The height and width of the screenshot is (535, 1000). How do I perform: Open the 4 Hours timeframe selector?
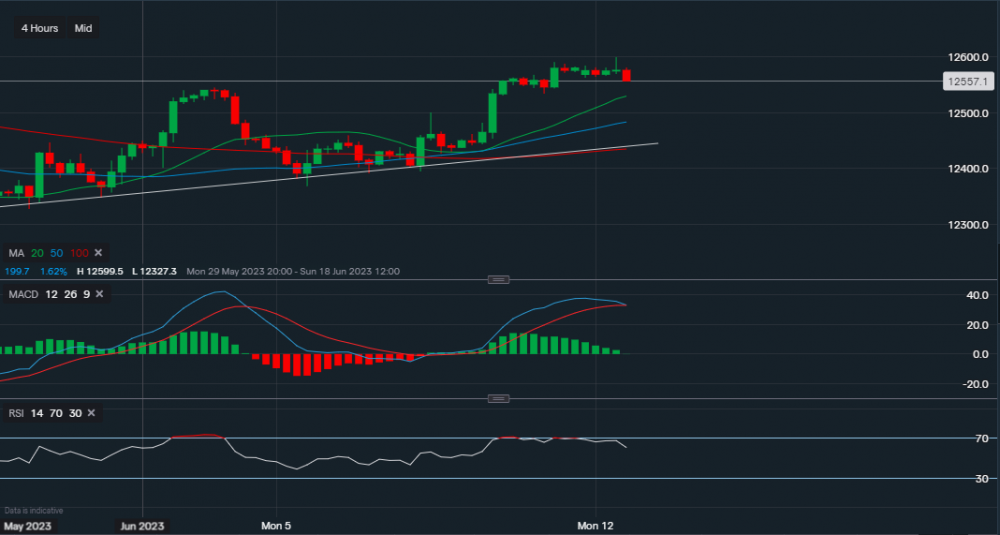42,28
